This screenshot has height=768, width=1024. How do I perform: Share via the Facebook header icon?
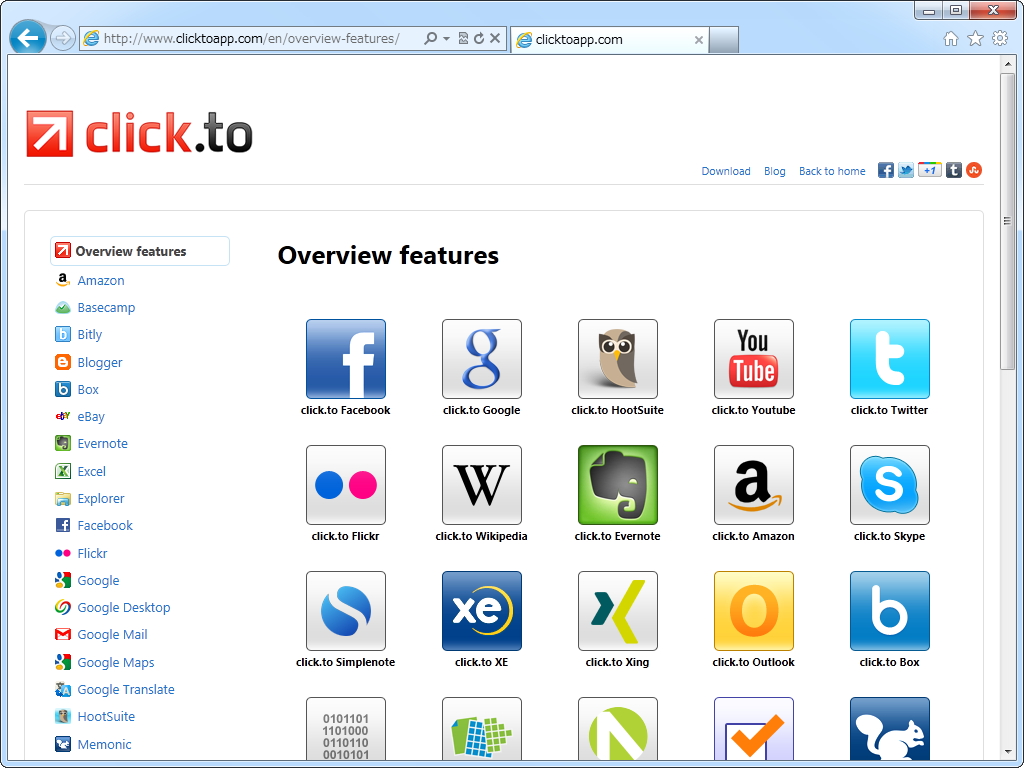886,170
